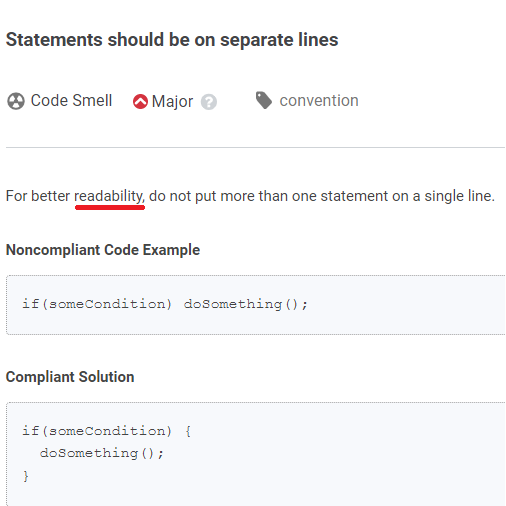Click the horizontal divider under tags
506x506 pixels.
coord(255,147)
